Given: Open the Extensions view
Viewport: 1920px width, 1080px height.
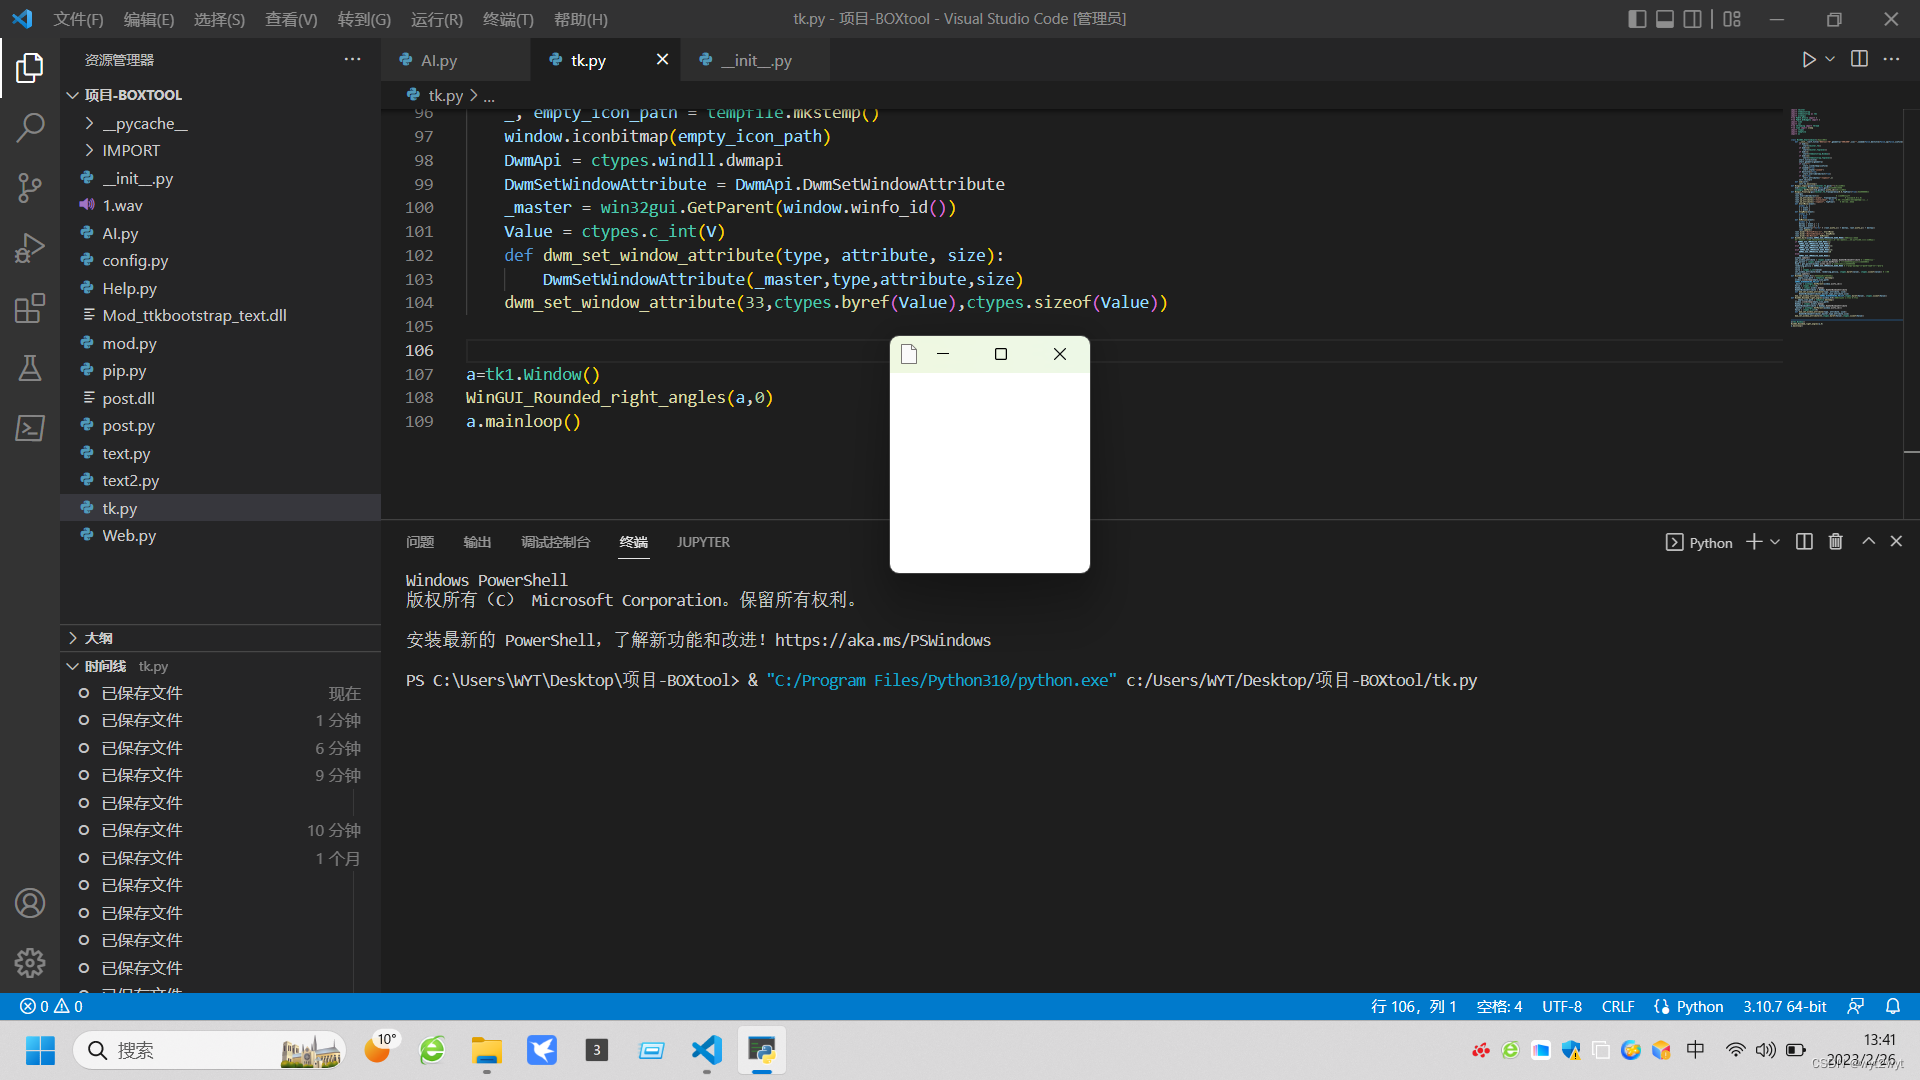Looking at the screenshot, I should (30, 308).
